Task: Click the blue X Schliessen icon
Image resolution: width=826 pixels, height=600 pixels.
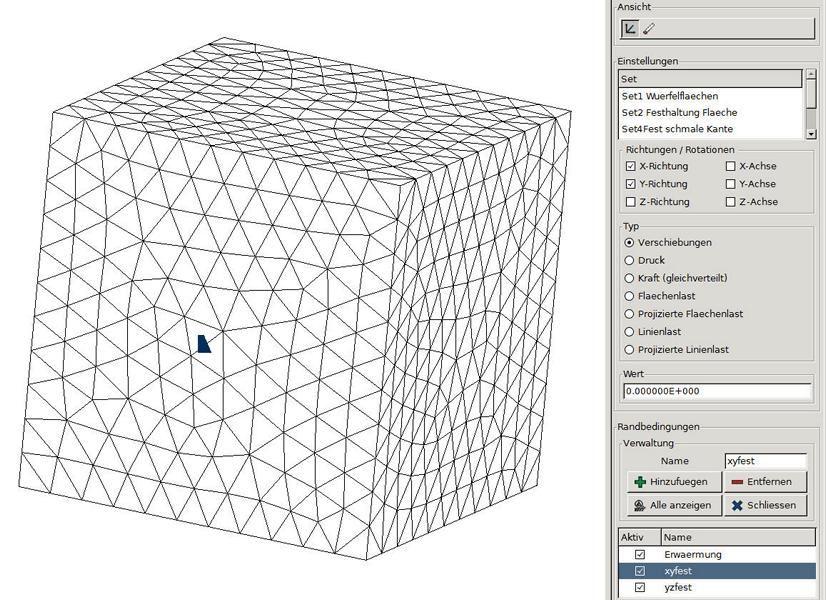Action: pyautogui.click(x=738, y=506)
